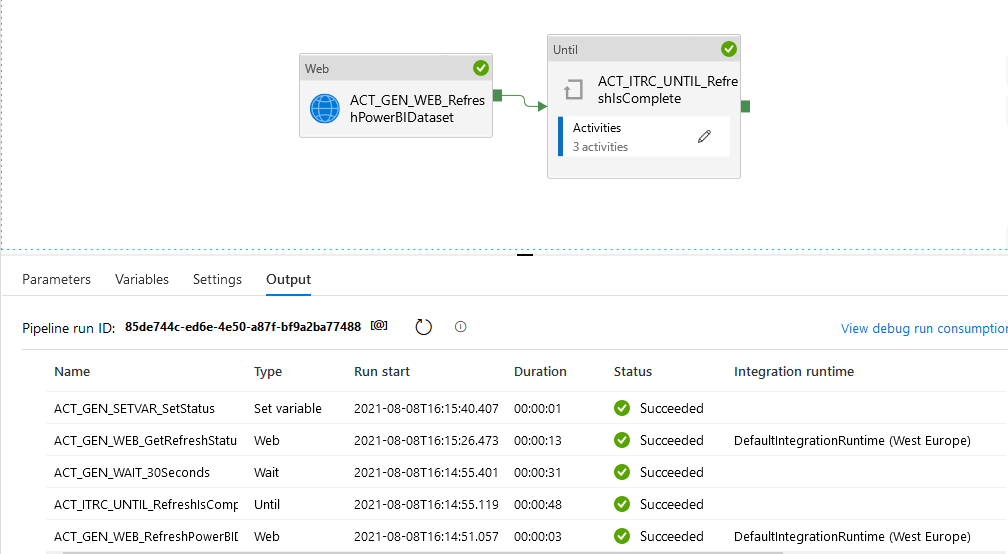Click the 00:00:48 duration cell
Viewport: 1008px width, 554px height.
coord(537,505)
